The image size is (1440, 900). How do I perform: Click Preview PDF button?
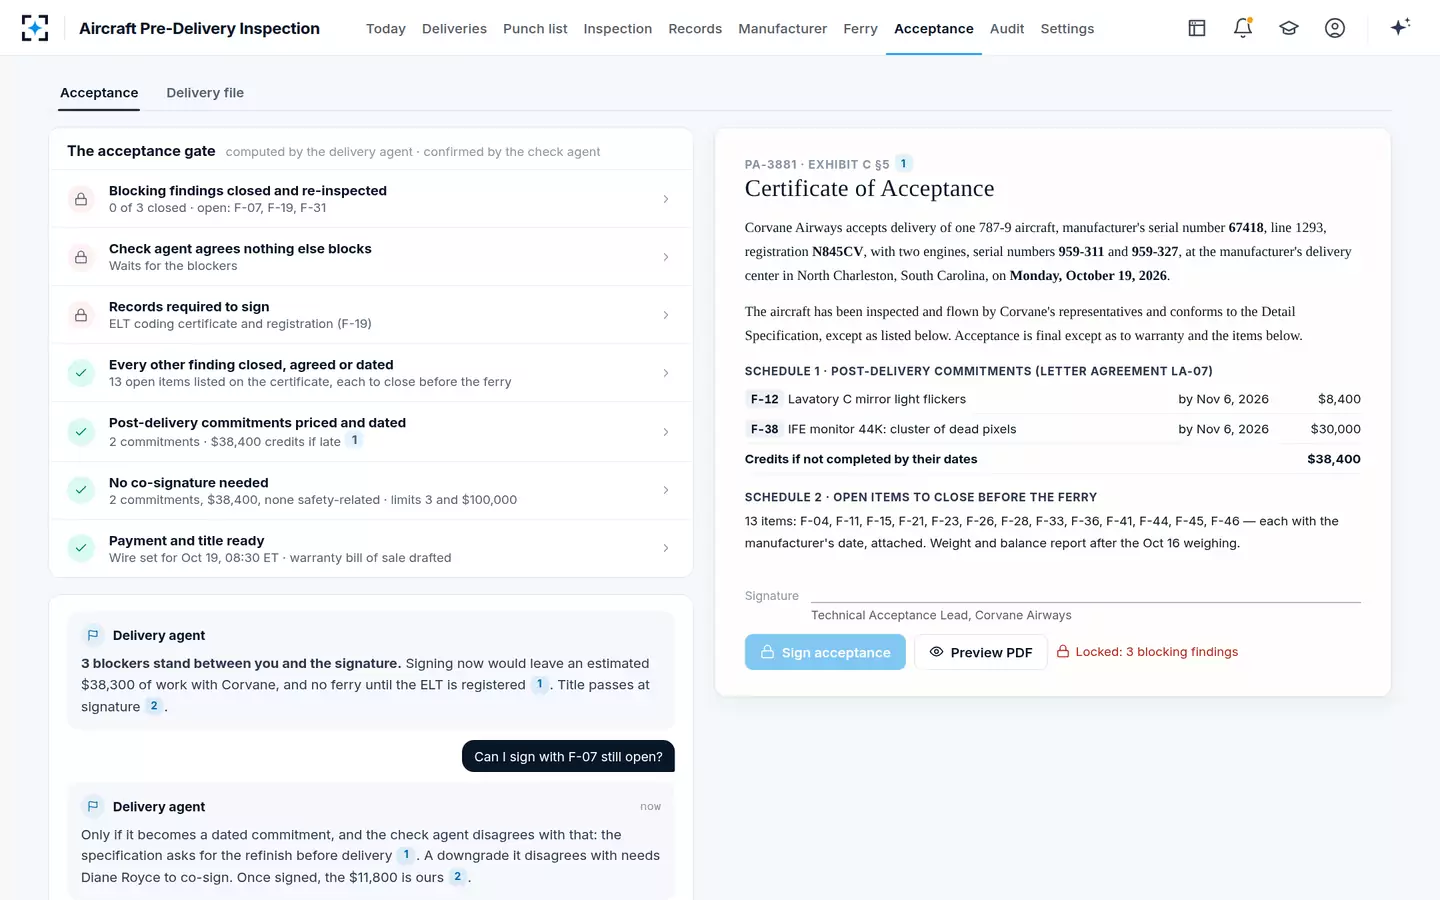[x=981, y=652]
